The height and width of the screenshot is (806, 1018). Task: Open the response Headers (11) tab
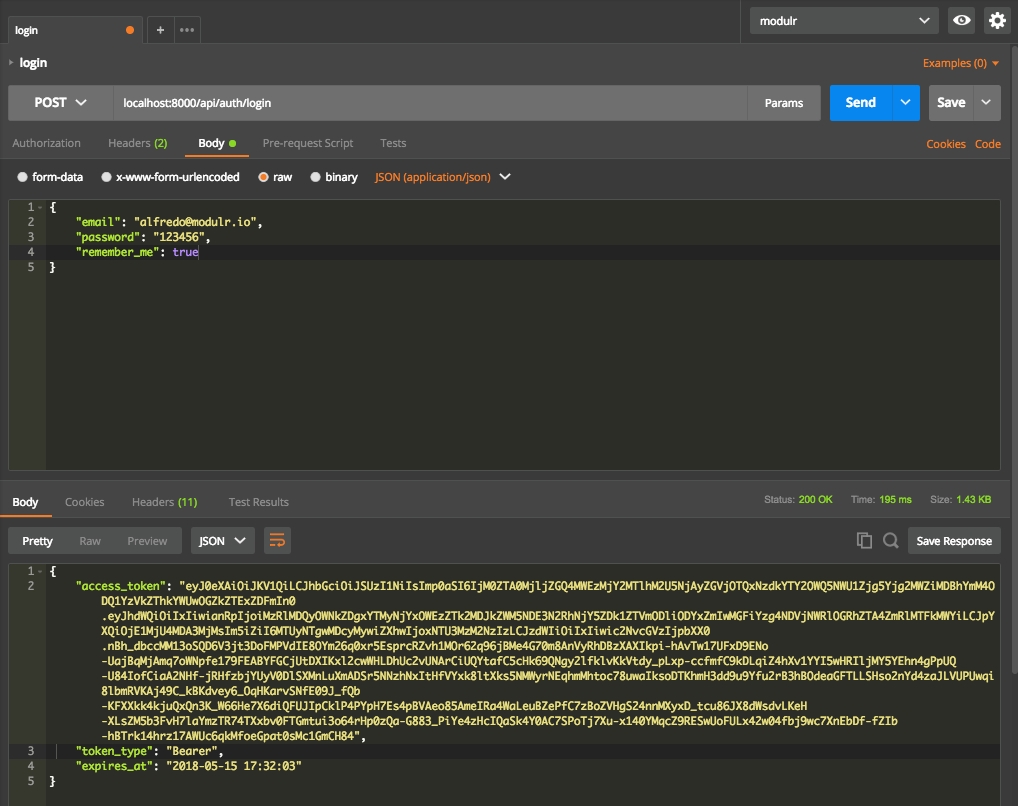coord(164,502)
